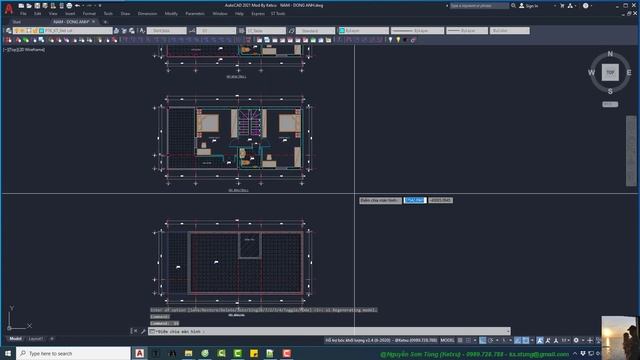Click the Undo arrow in quick access toolbar
The width and height of the screenshot is (640, 360).
click(77, 6)
